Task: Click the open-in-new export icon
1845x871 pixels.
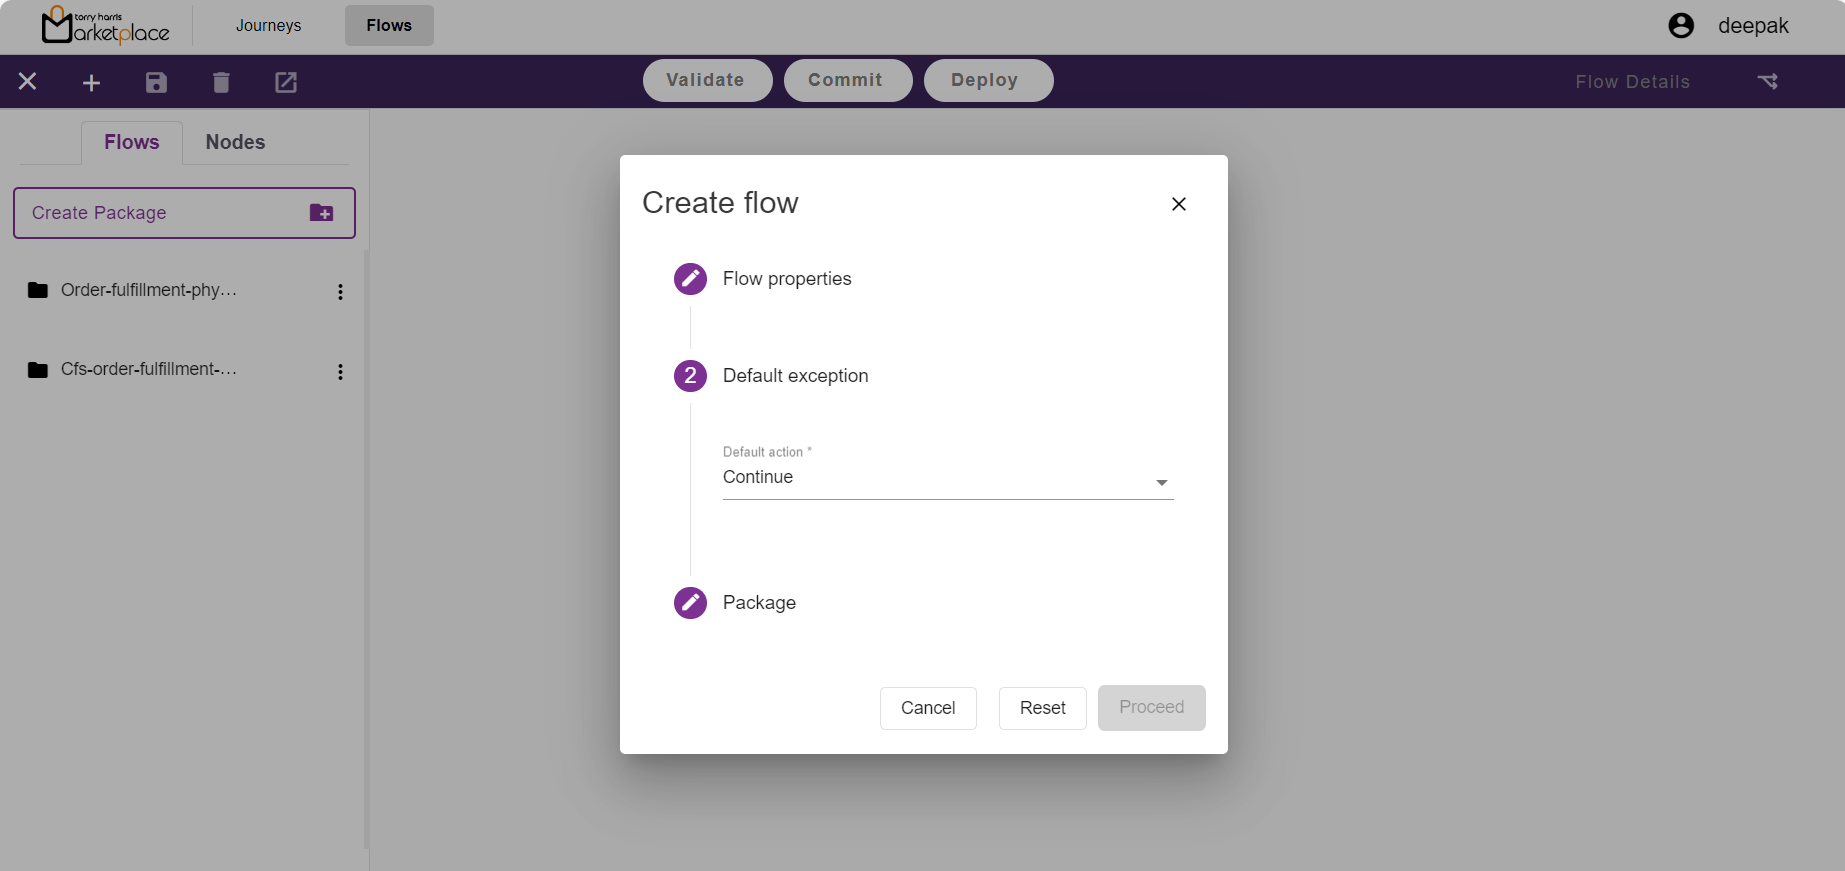Action: pyautogui.click(x=286, y=83)
